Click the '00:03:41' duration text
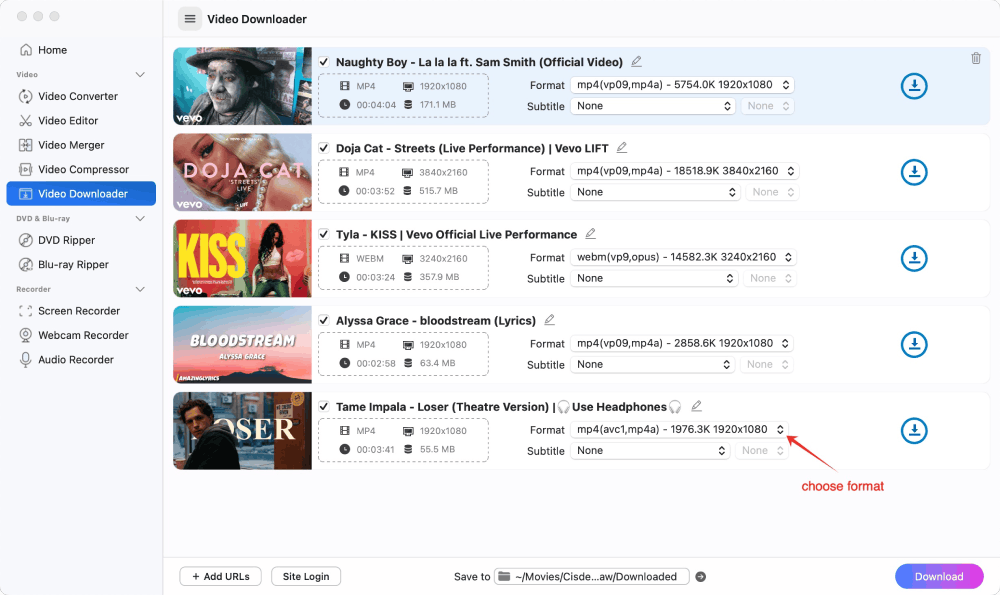 pos(376,449)
